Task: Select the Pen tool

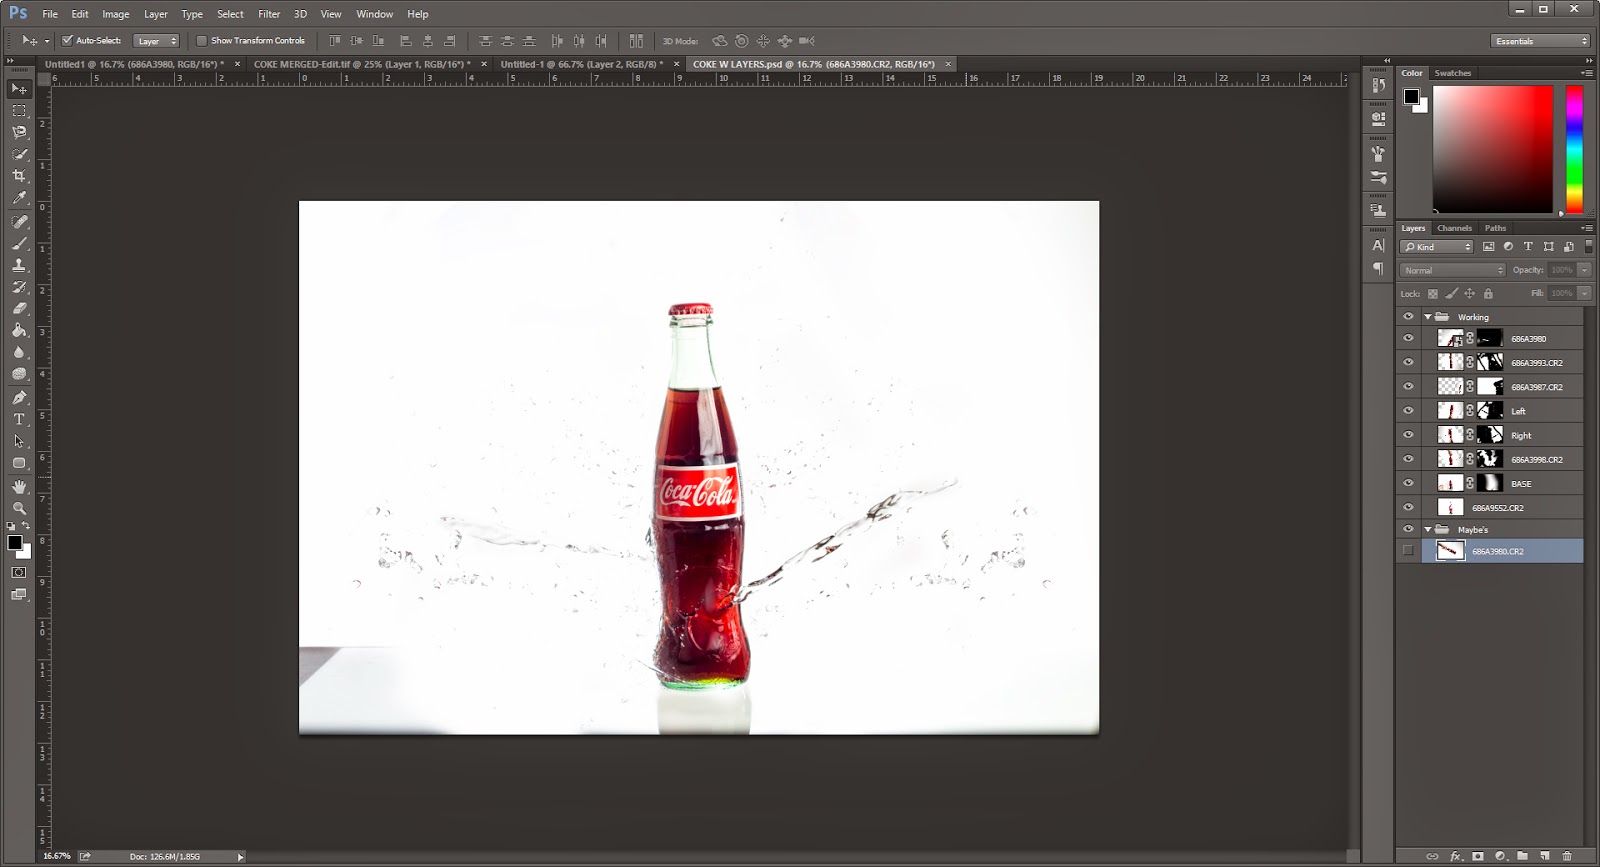Action: click(x=19, y=397)
